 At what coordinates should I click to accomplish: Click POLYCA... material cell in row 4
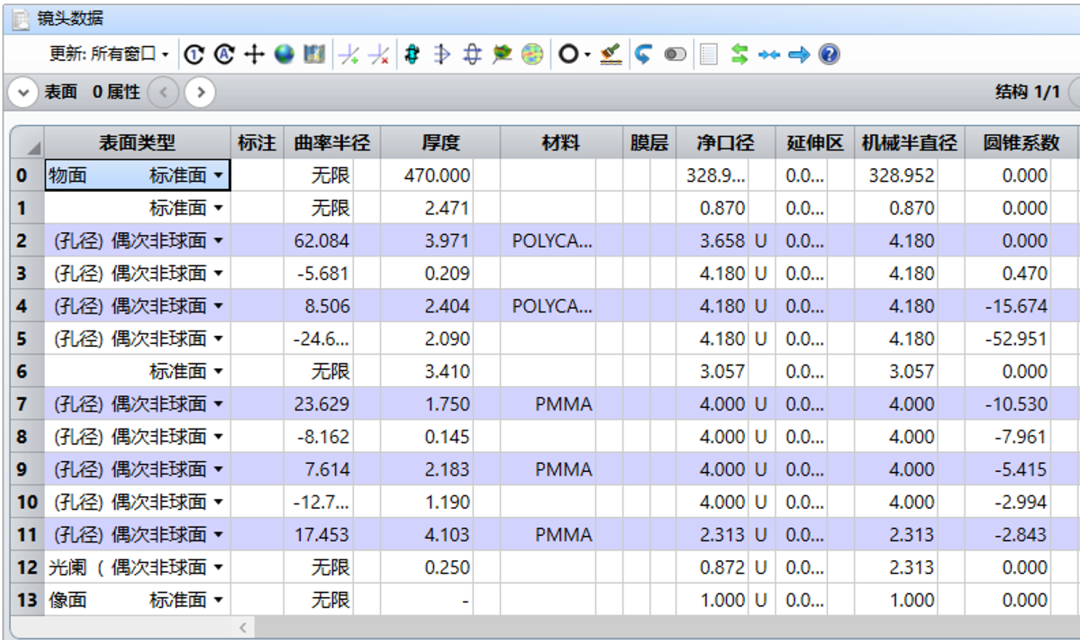(548, 306)
